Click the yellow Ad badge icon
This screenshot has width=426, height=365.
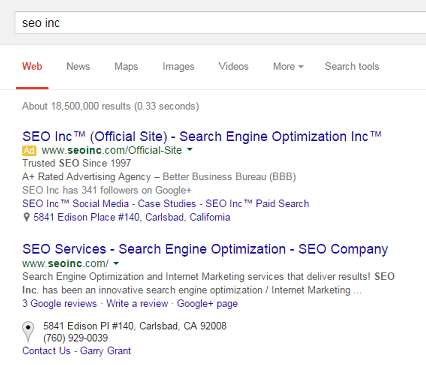click(x=29, y=151)
